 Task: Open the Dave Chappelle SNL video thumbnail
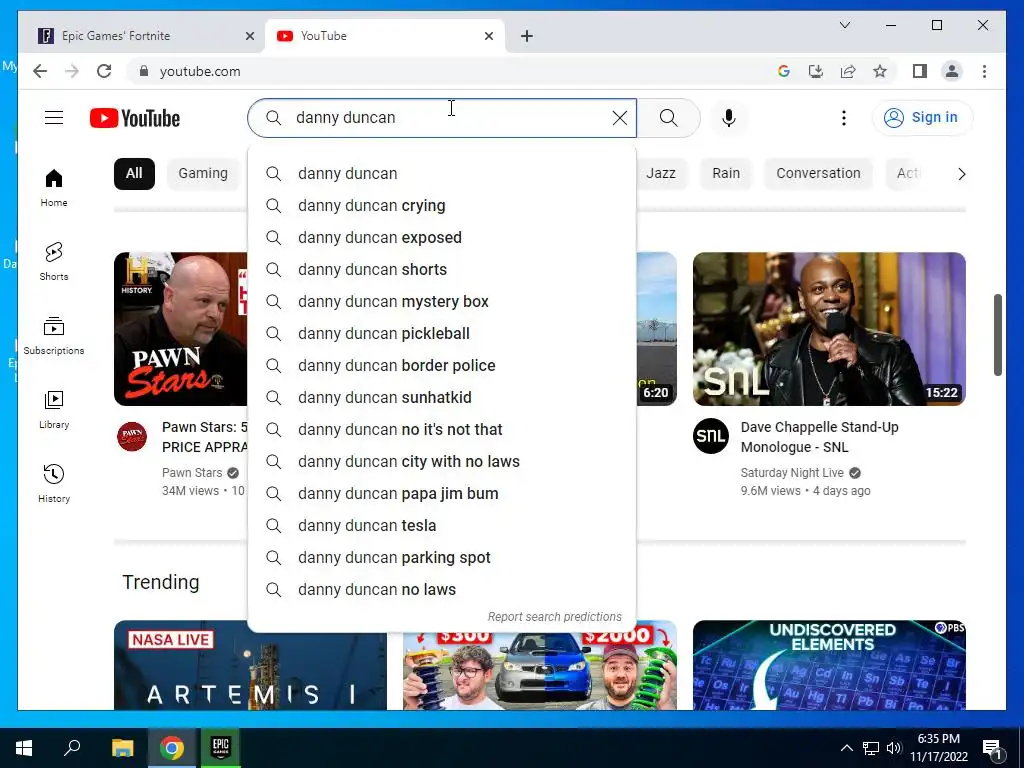[x=829, y=329]
